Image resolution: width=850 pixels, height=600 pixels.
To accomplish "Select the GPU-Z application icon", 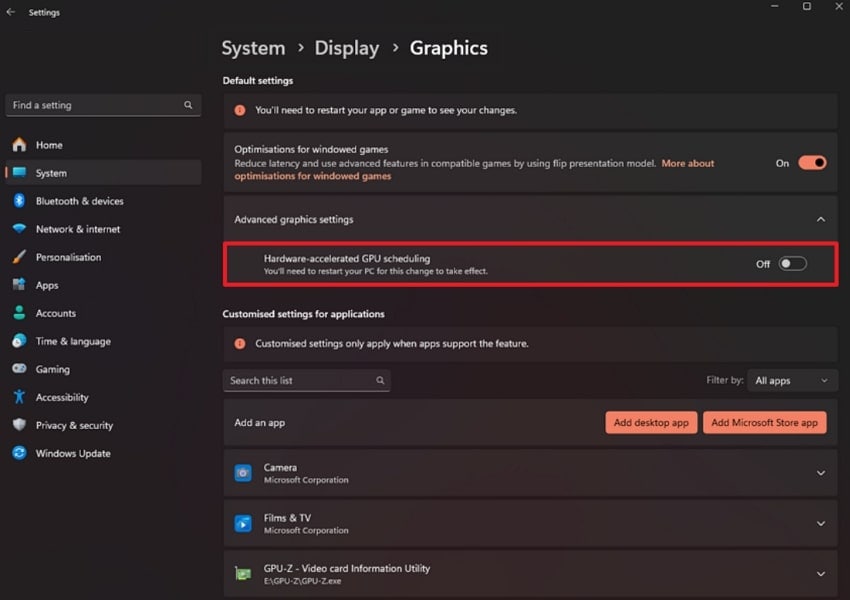I will pos(243,574).
